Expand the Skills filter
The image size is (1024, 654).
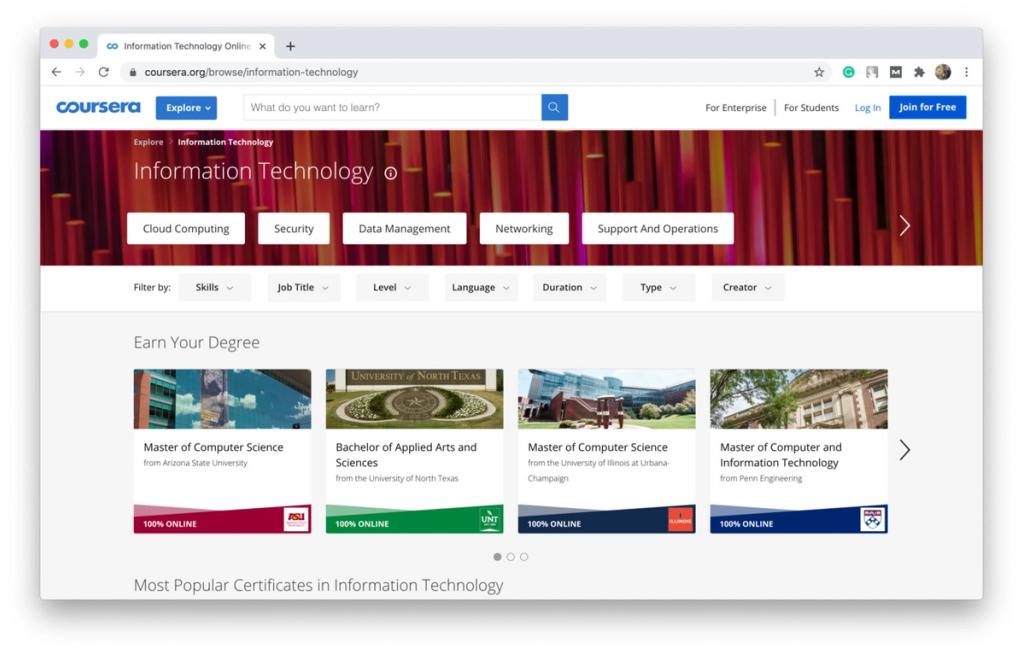pos(214,287)
